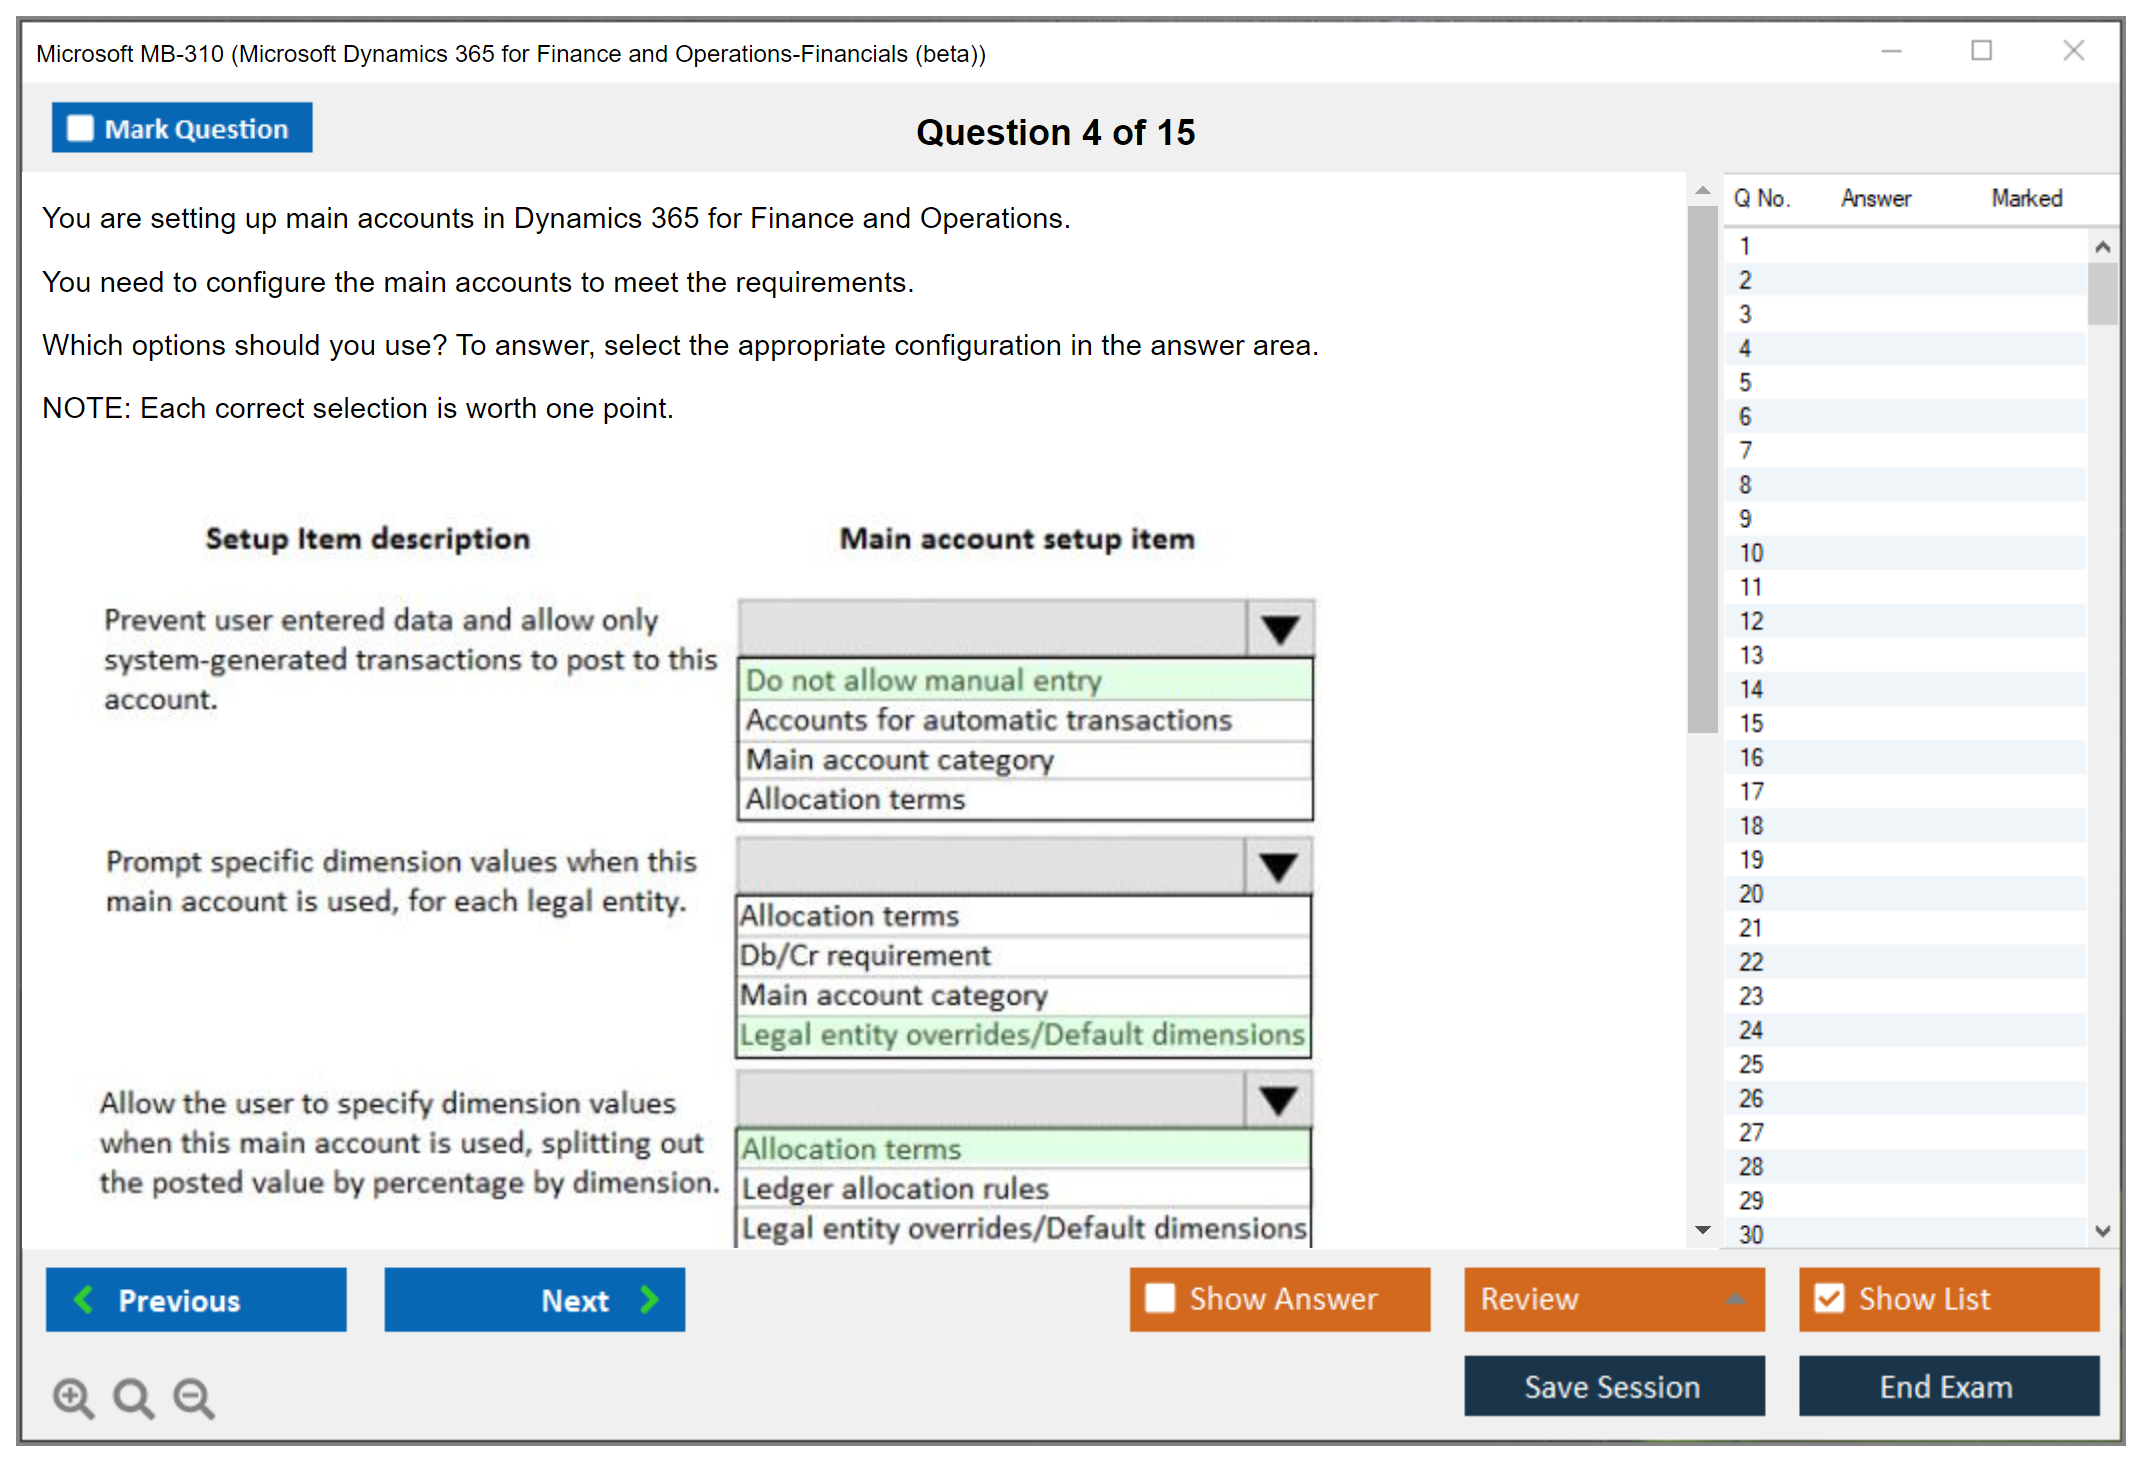Select 'Allocation terms' in second list
The height and width of the screenshot is (1470, 2150).
[x=1023, y=916]
